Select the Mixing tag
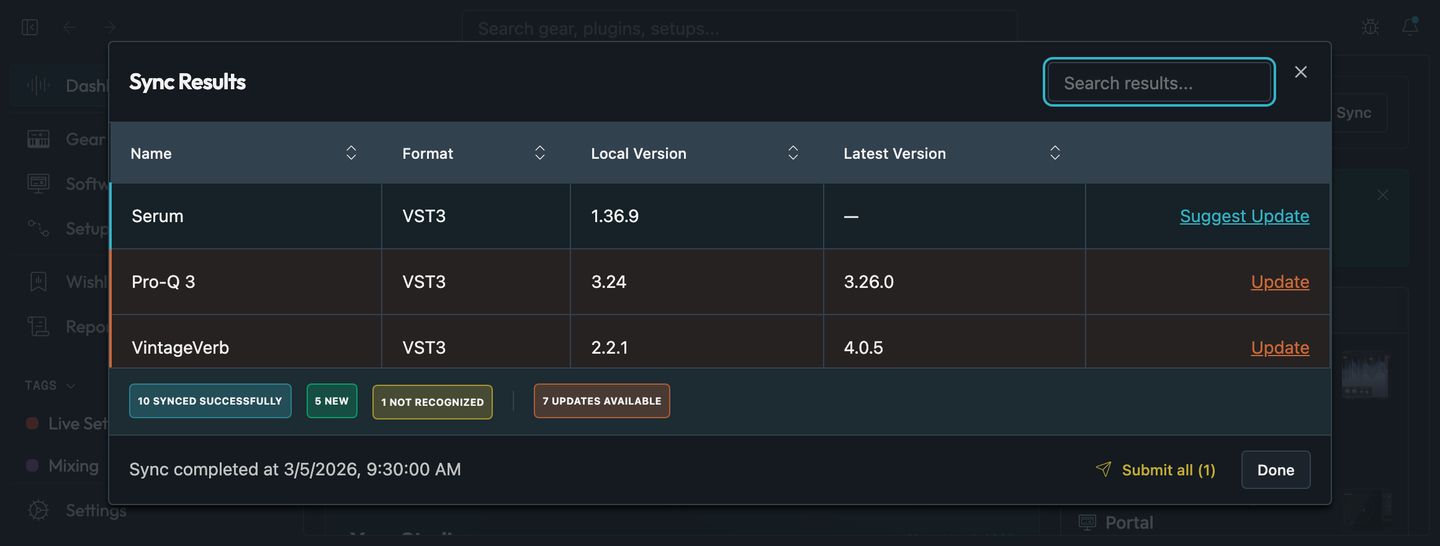Image resolution: width=1440 pixels, height=546 pixels. (x=62, y=466)
